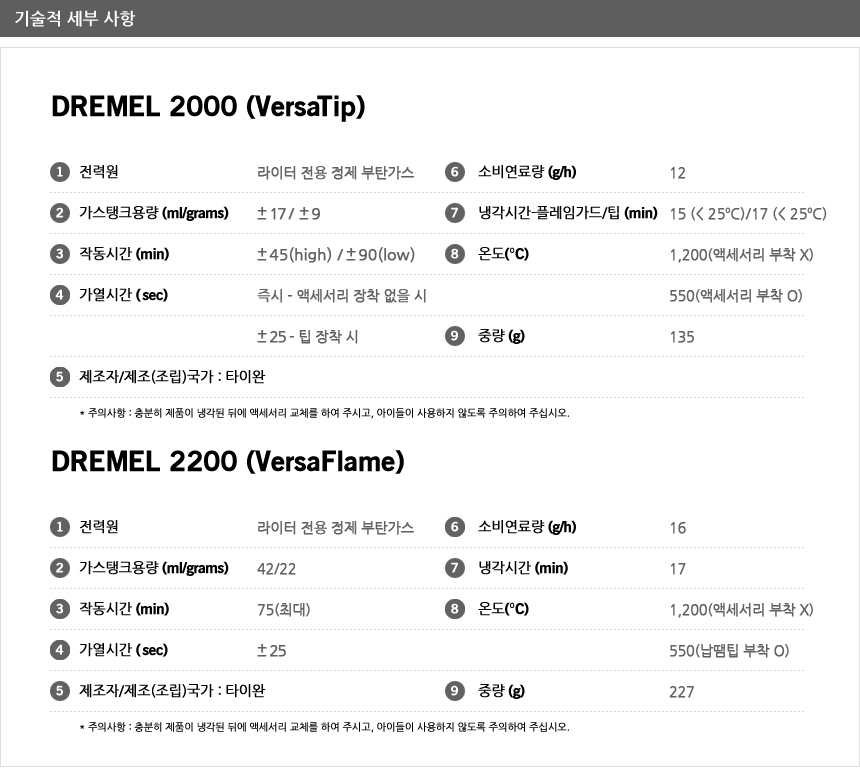Click the number 5 icon beside 제조자 in DREMEL 2200
This screenshot has height=770, width=860.
pyautogui.click(x=60, y=690)
